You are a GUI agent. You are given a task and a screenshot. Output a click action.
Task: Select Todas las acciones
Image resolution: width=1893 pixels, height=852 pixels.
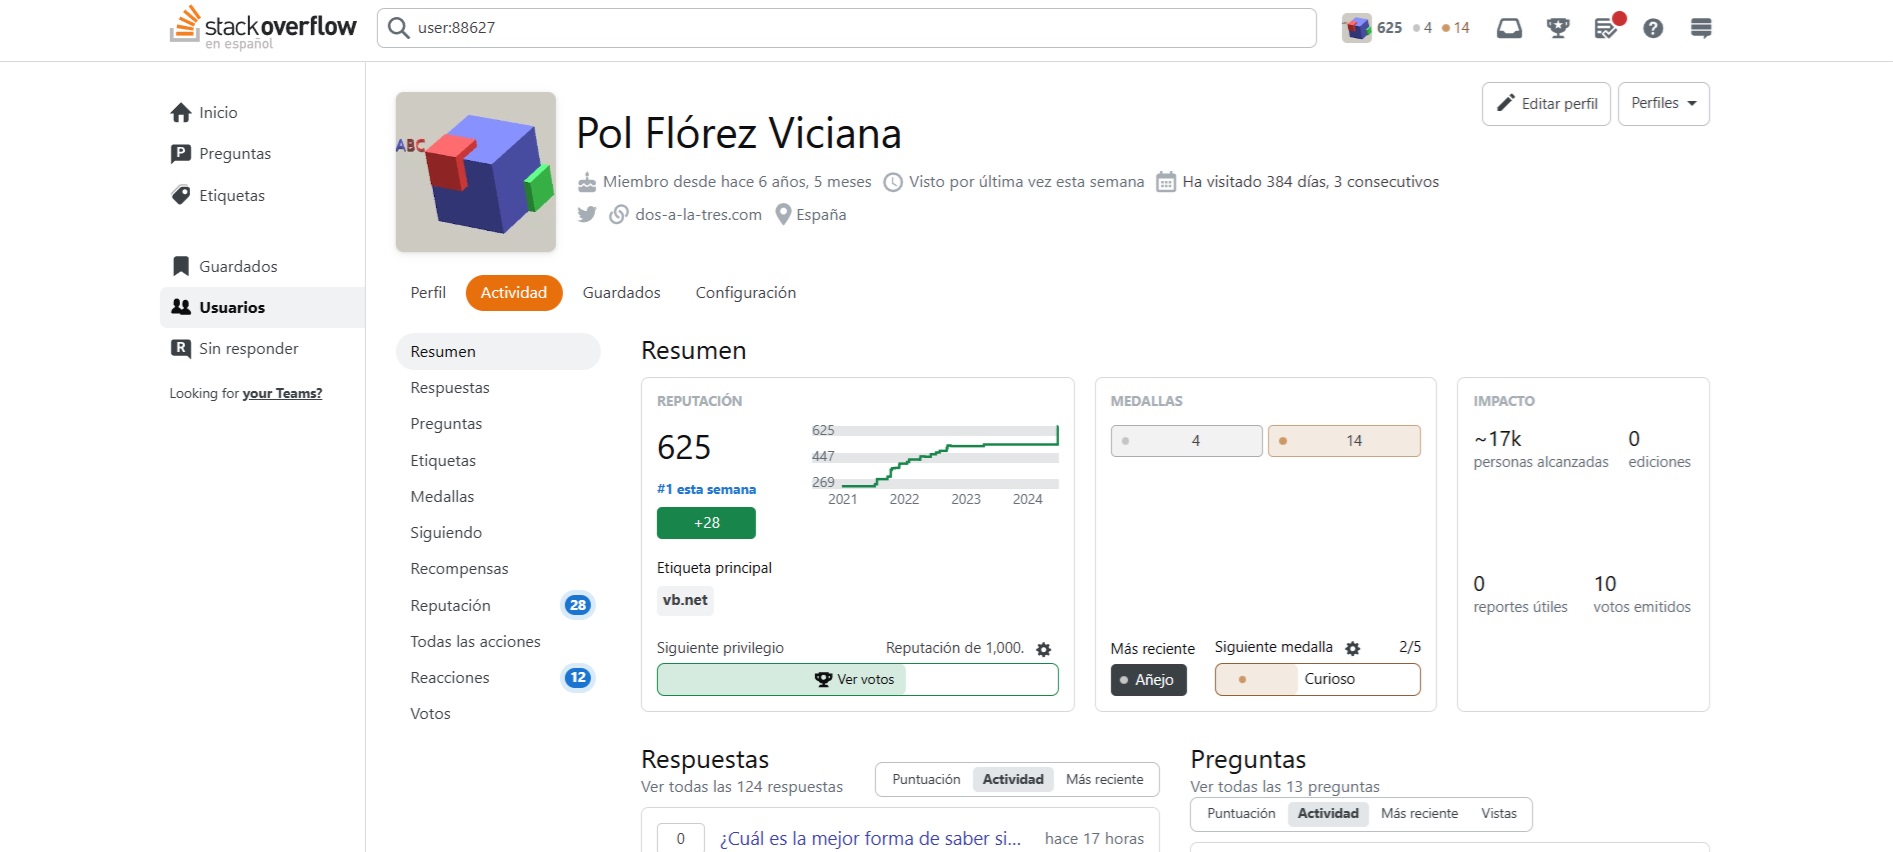[x=498, y=641]
